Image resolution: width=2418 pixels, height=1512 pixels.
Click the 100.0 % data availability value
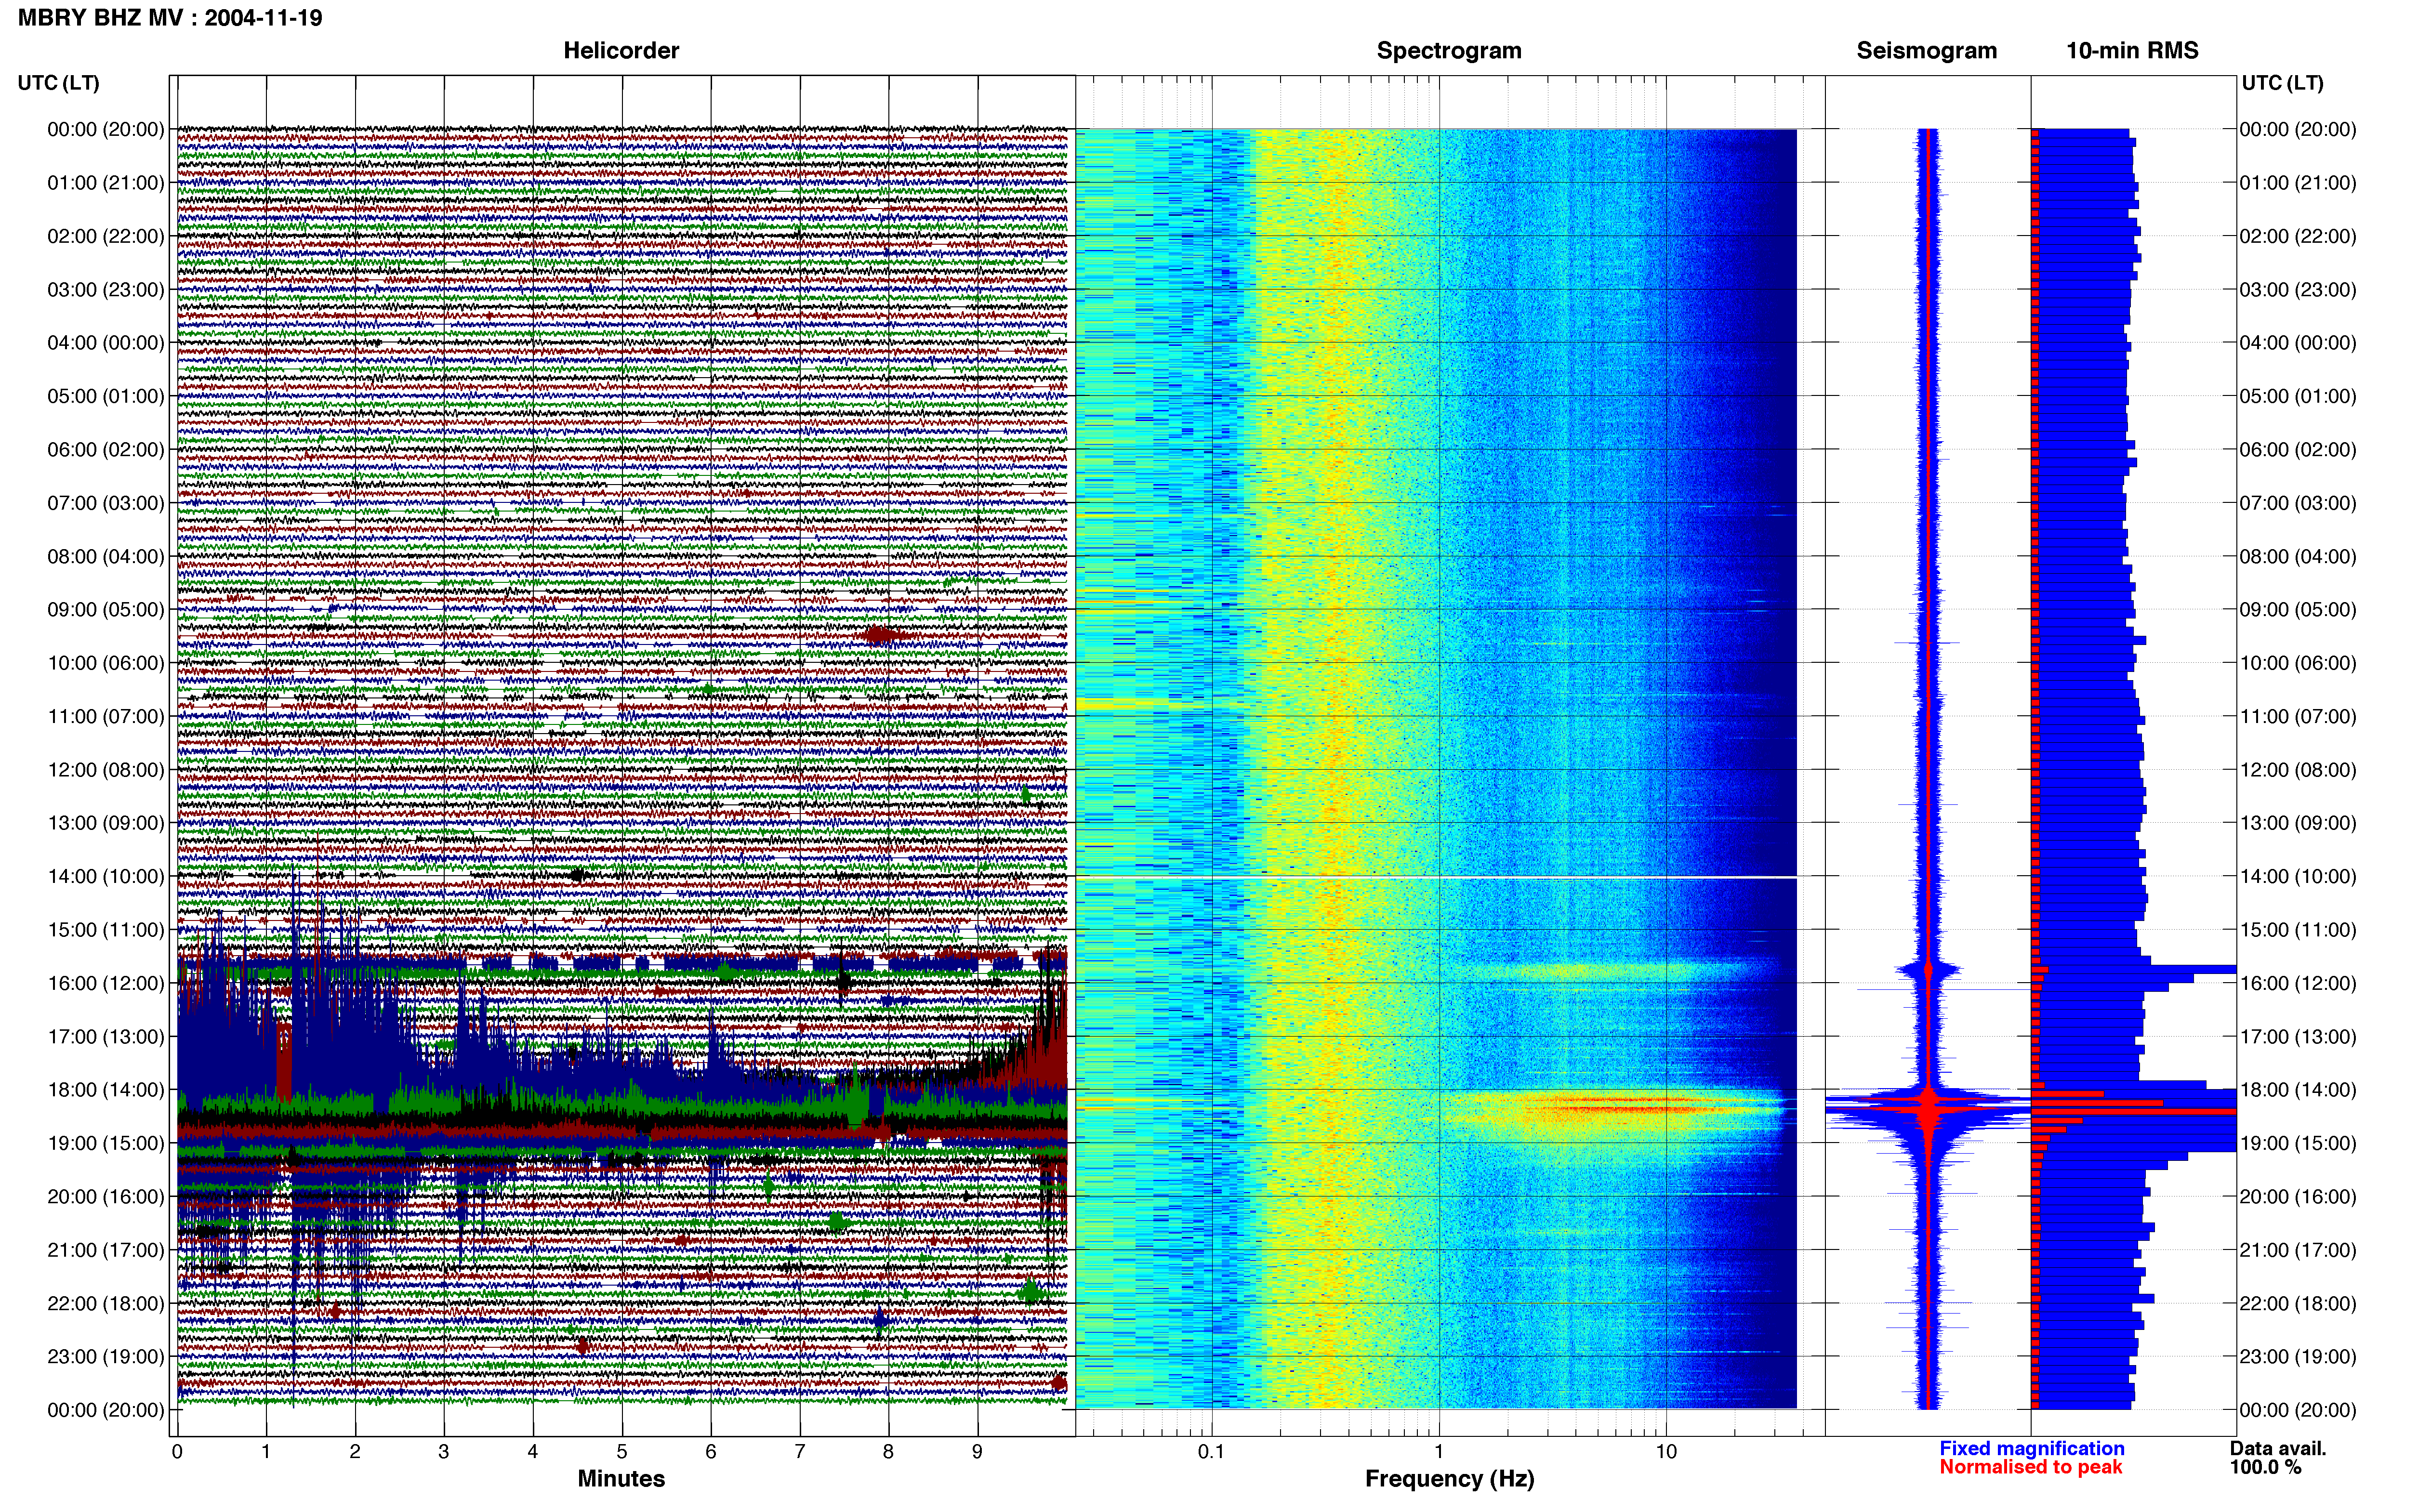pos(2265,1467)
